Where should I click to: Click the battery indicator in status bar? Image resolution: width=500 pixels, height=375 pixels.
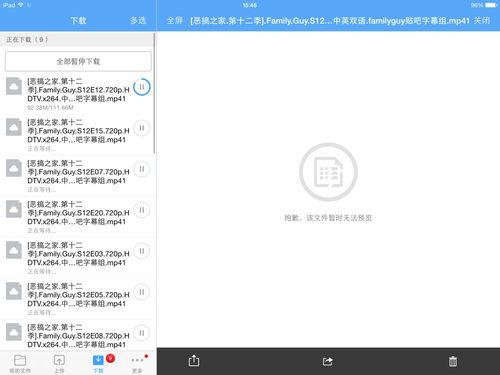tap(491, 5)
